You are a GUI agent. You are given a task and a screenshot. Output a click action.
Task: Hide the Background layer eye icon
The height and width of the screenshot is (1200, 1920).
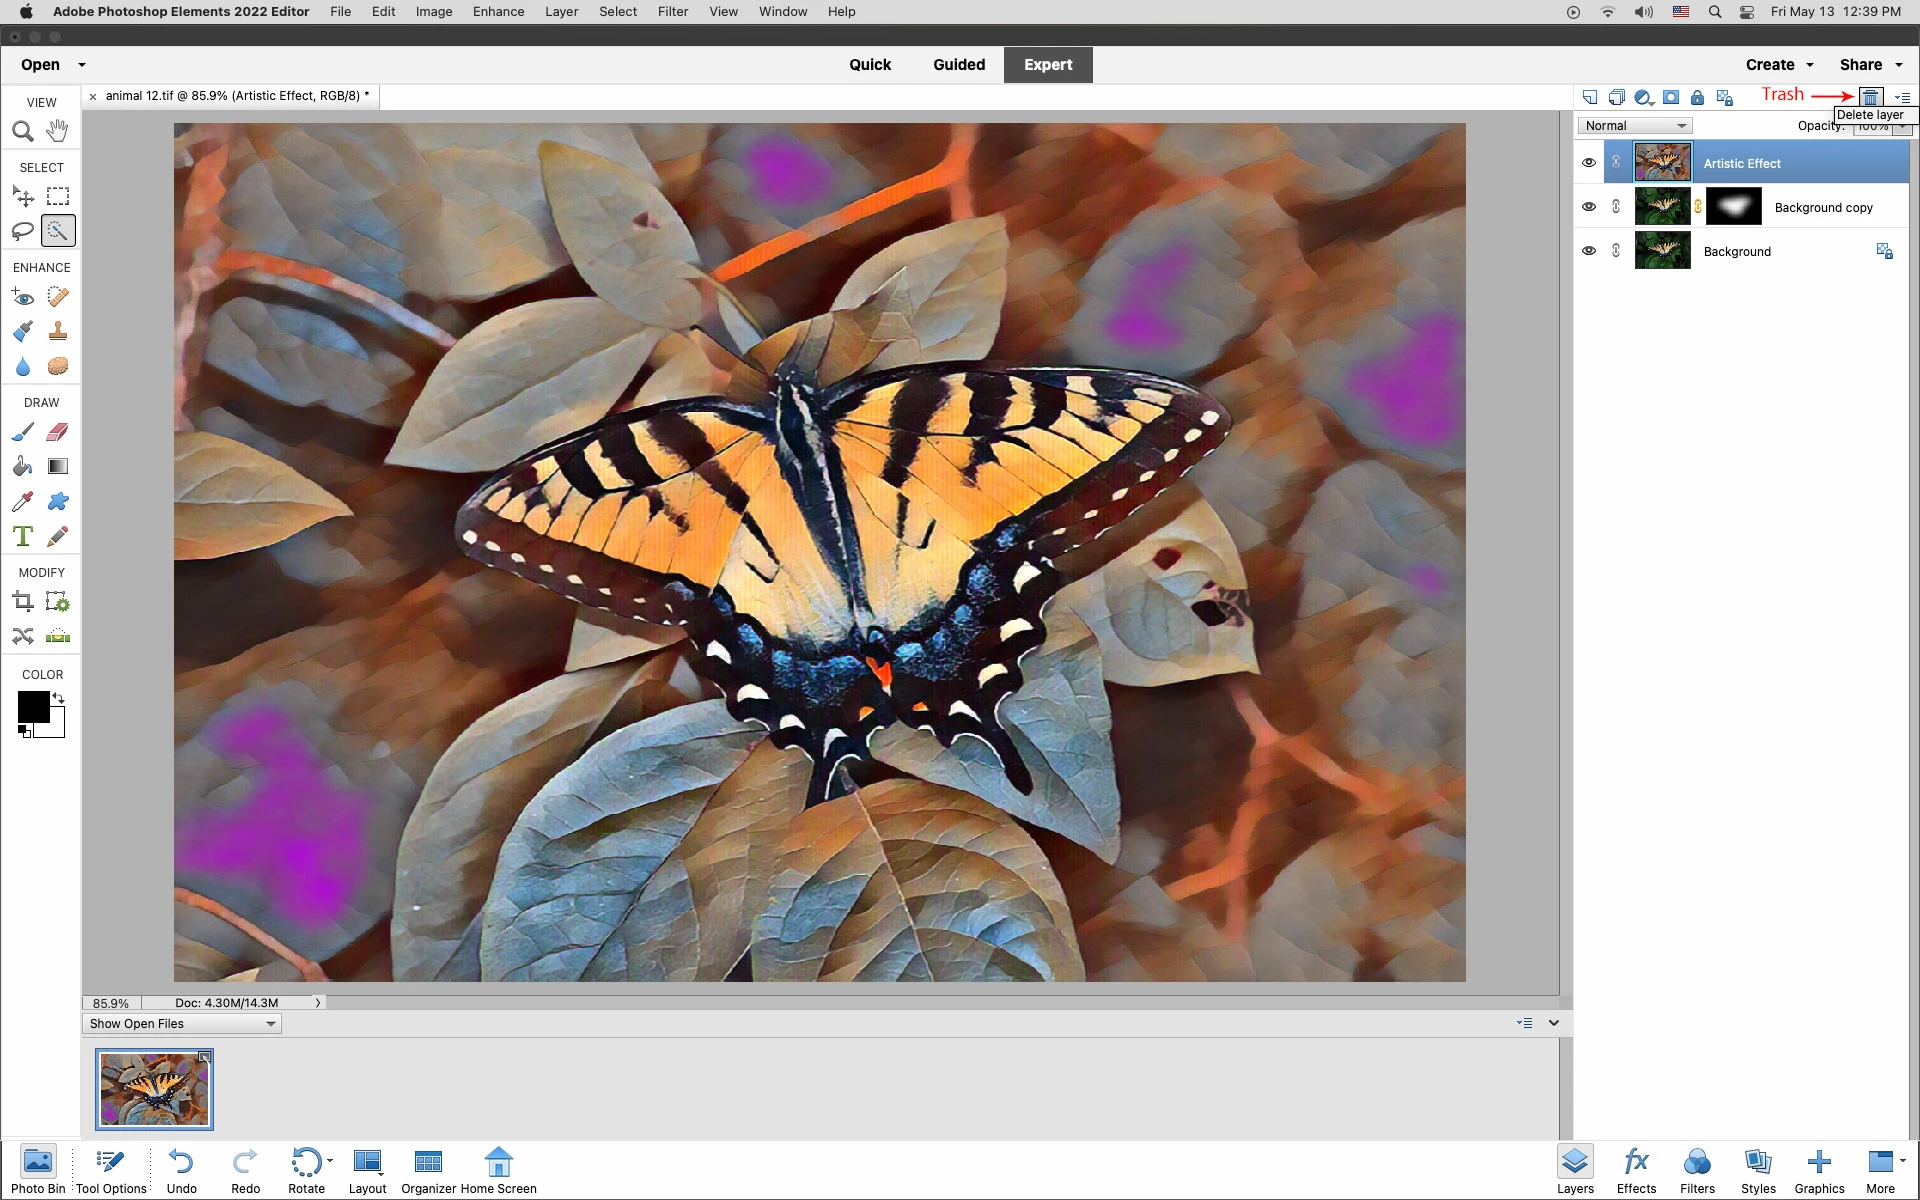pyautogui.click(x=1588, y=251)
